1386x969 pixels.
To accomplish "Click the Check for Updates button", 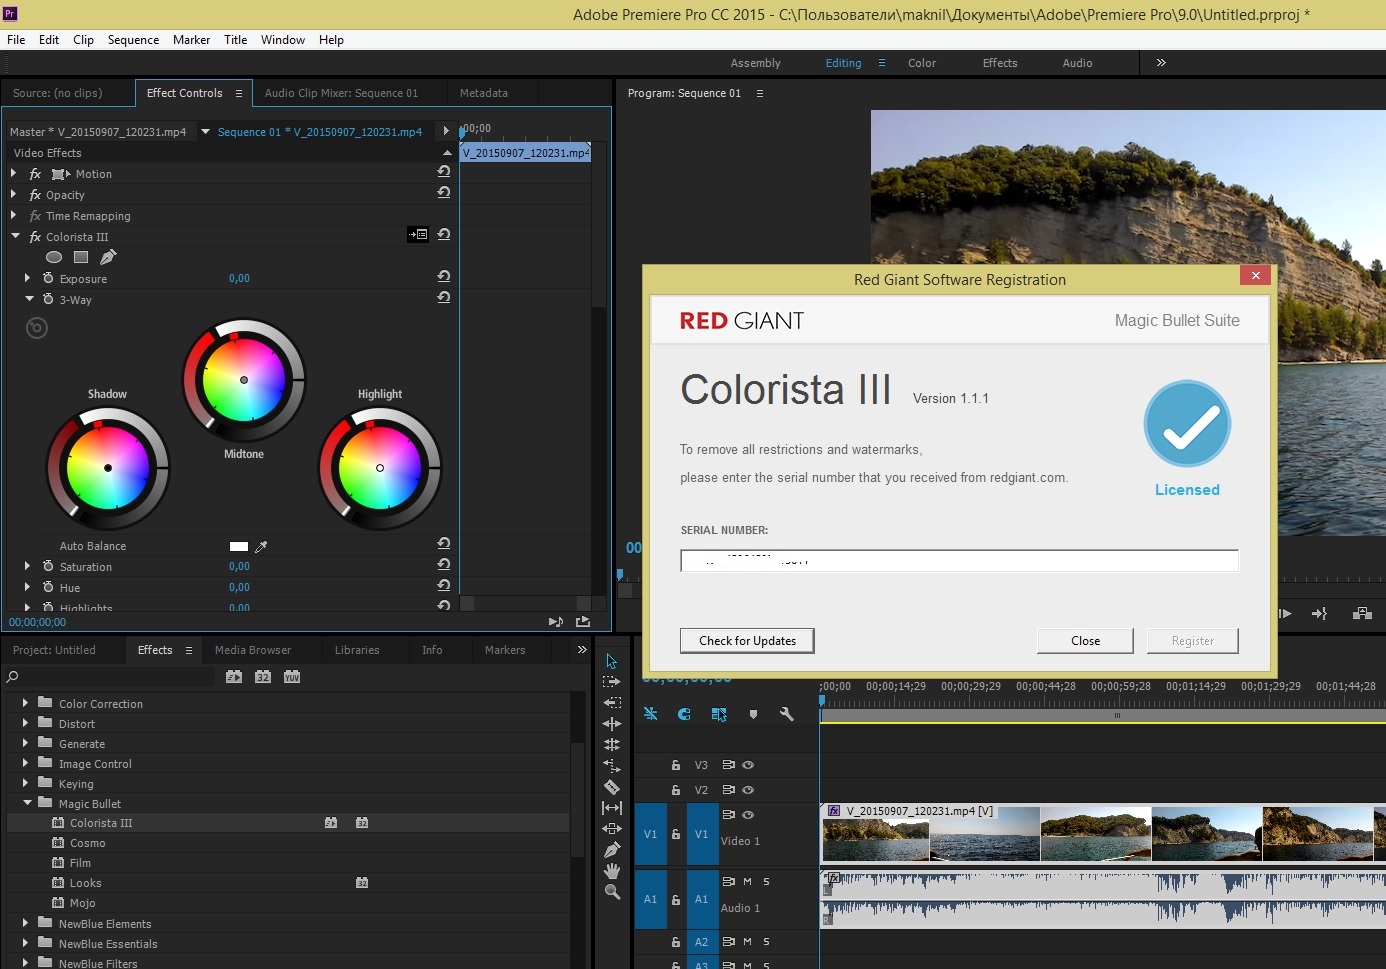I will [x=747, y=641].
